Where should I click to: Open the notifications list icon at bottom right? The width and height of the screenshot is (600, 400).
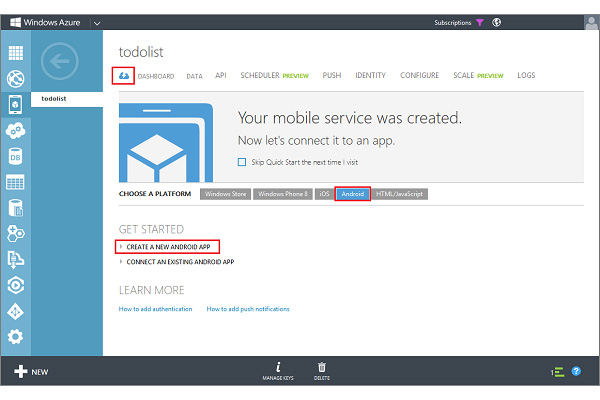click(x=558, y=372)
